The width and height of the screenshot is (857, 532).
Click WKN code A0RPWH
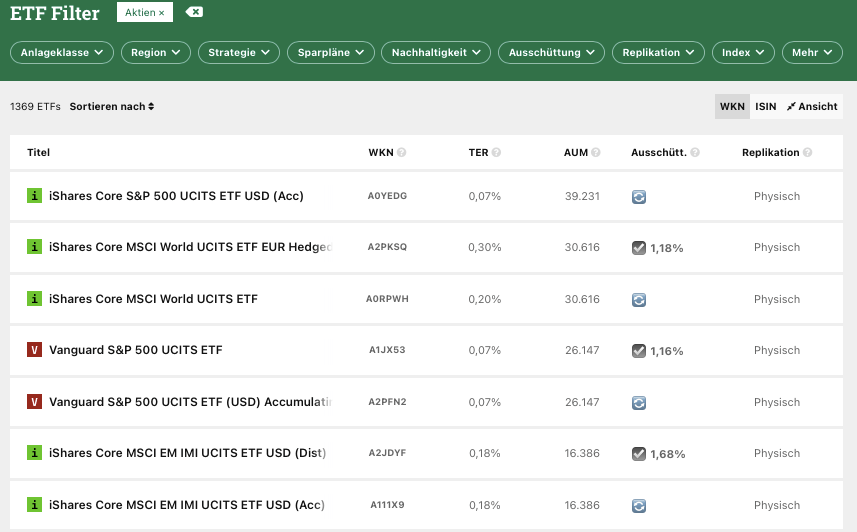click(387, 299)
